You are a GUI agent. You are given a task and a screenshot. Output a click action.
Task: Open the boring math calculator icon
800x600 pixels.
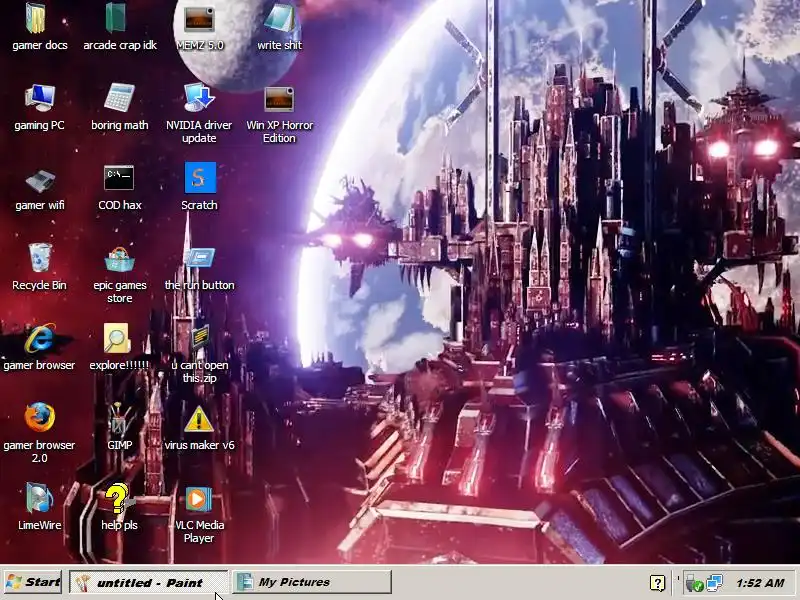(119, 97)
